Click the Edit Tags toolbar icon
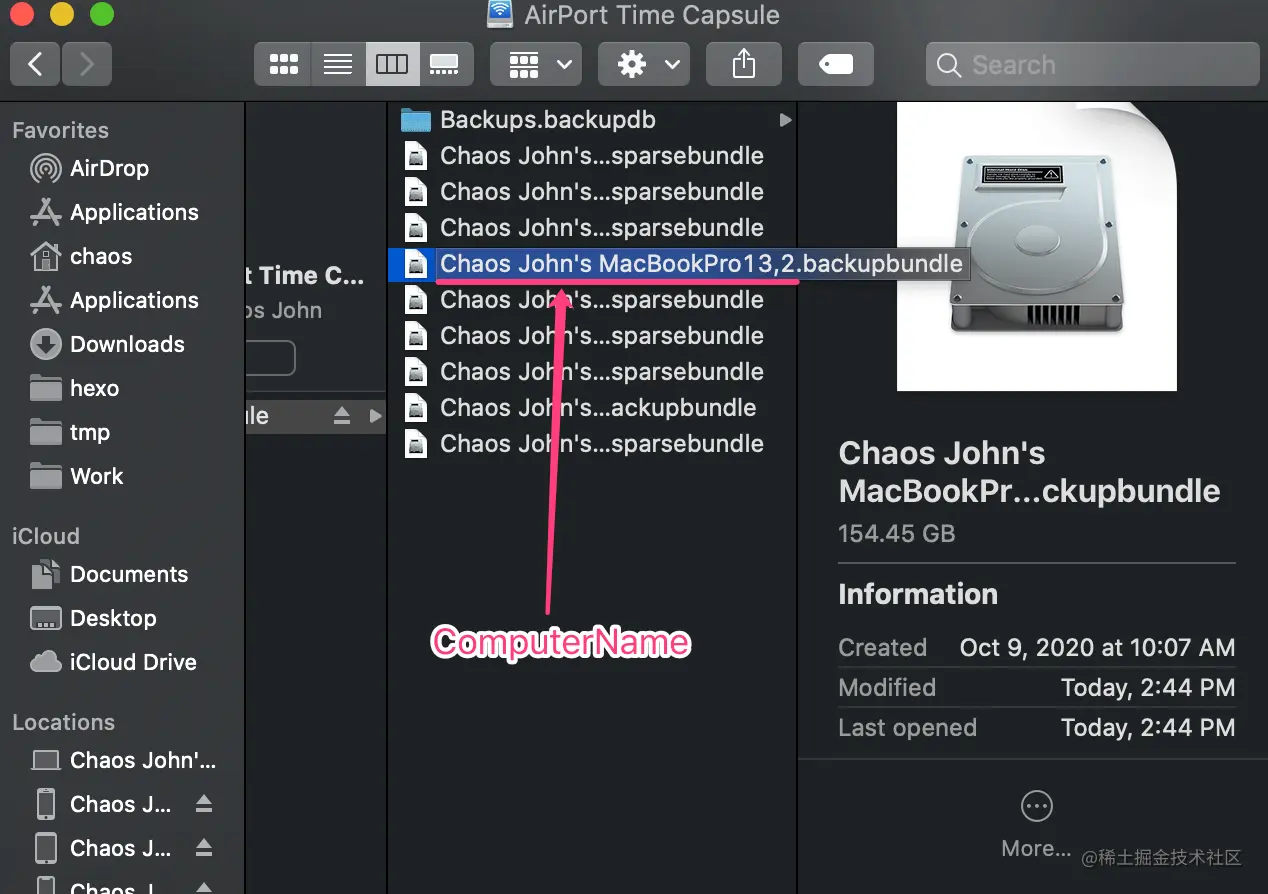The height and width of the screenshot is (894, 1268). coord(836,65)
